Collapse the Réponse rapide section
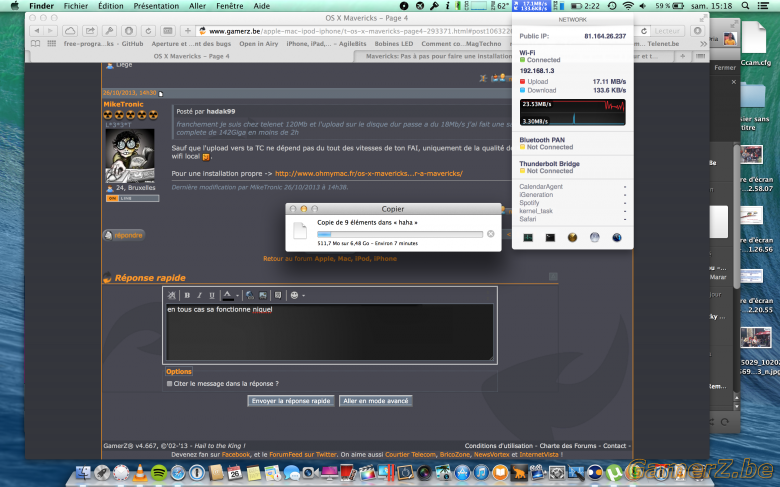The width and height of the screenshot is (780, 487). click(553, 277)
